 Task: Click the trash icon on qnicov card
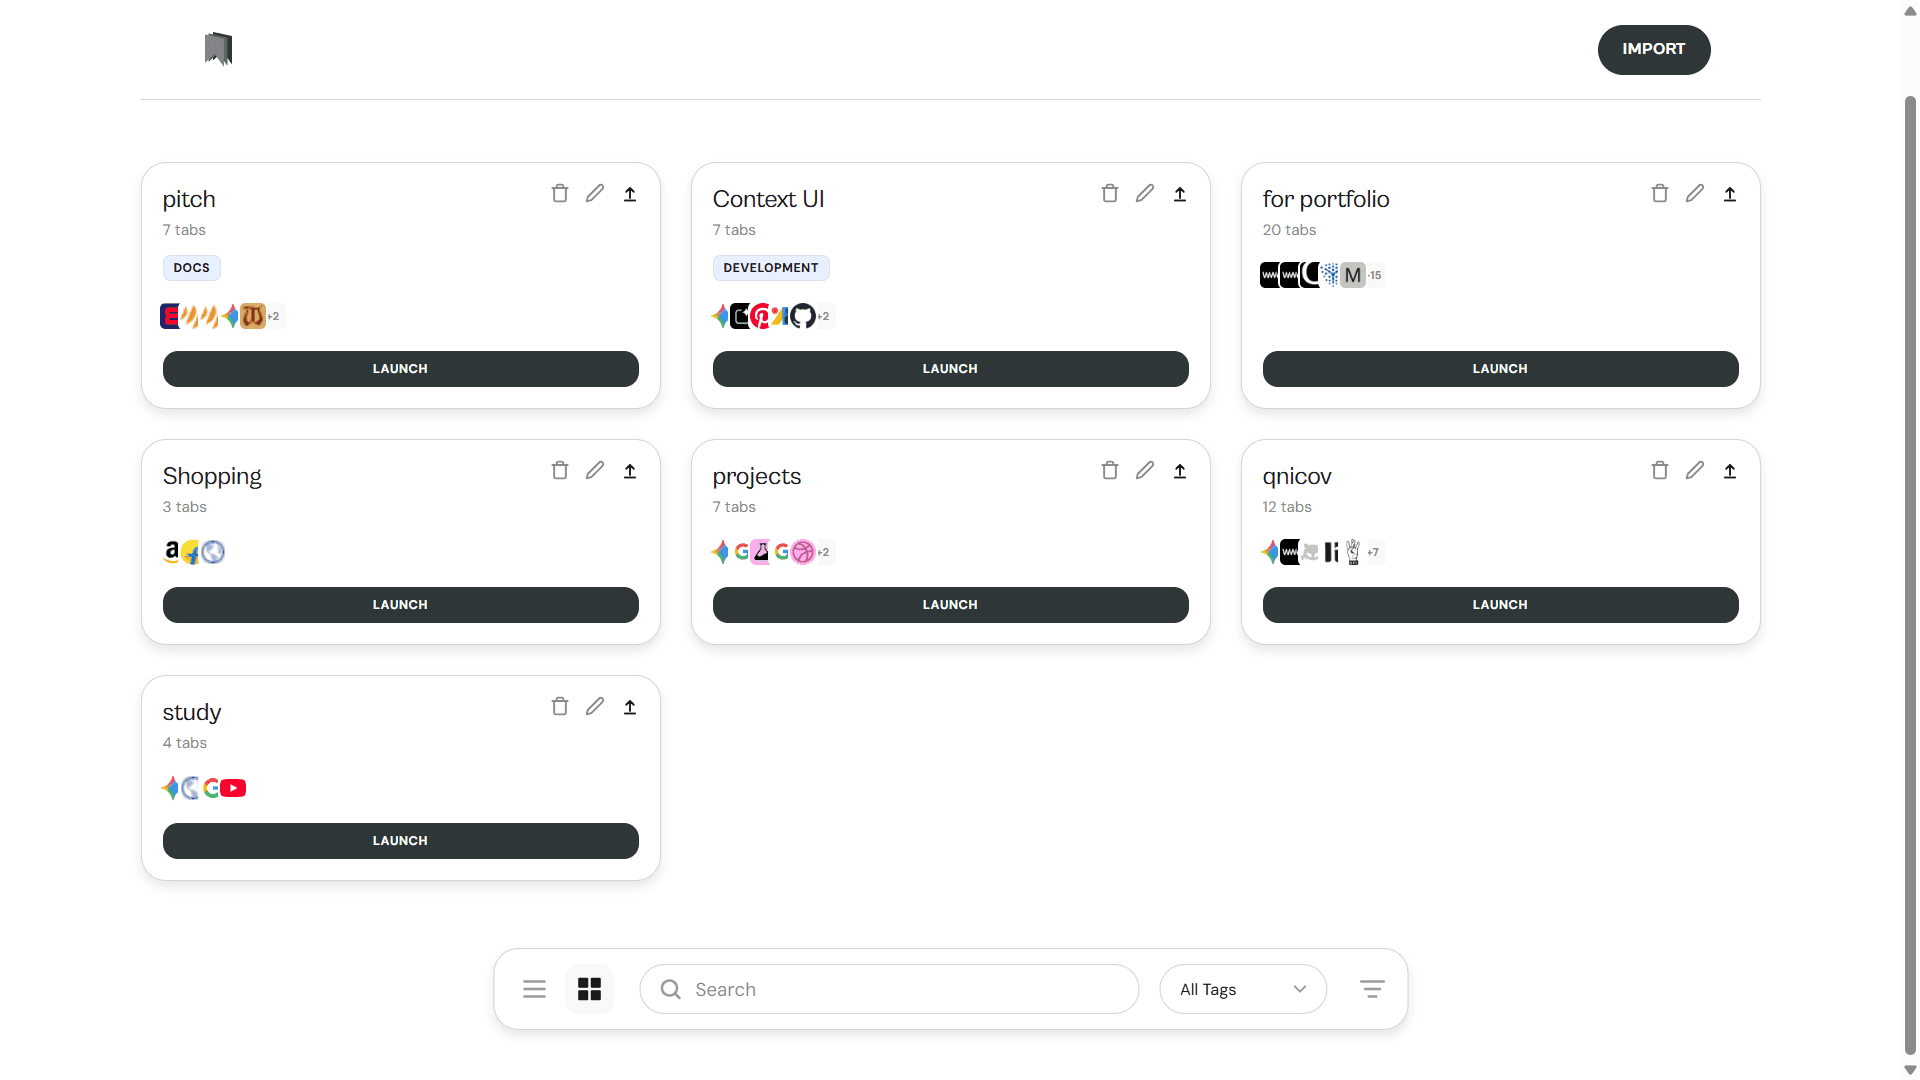[1659, 470]
